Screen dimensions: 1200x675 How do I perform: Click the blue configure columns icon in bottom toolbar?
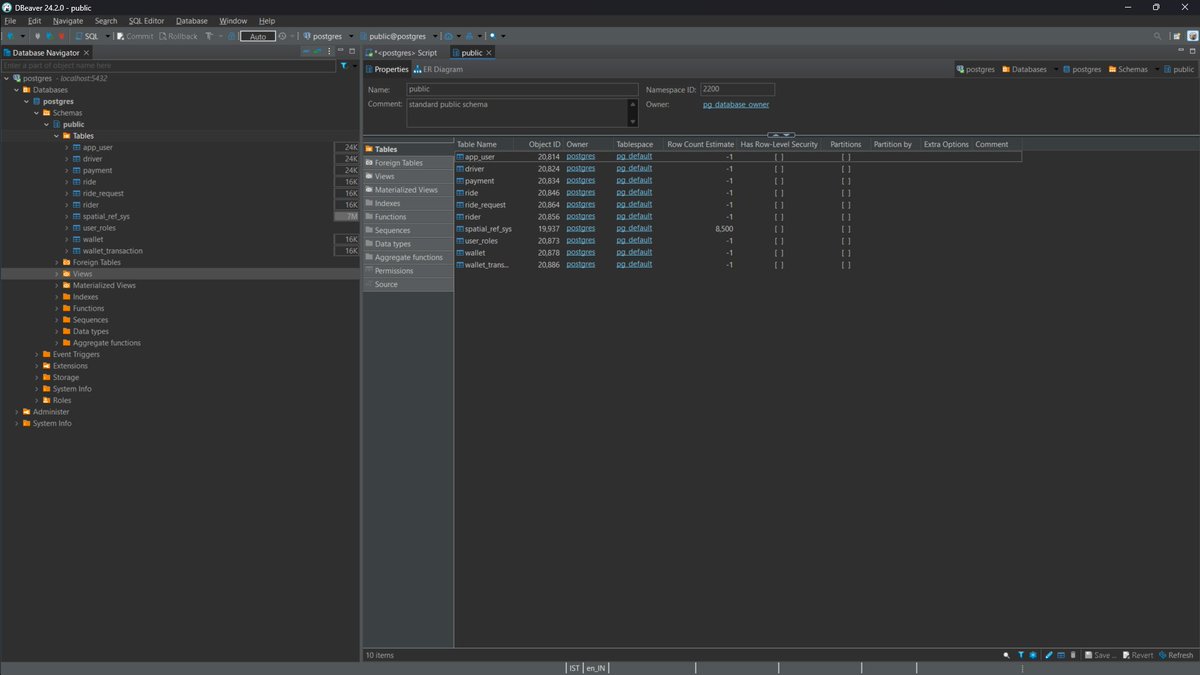(1033, 655)
